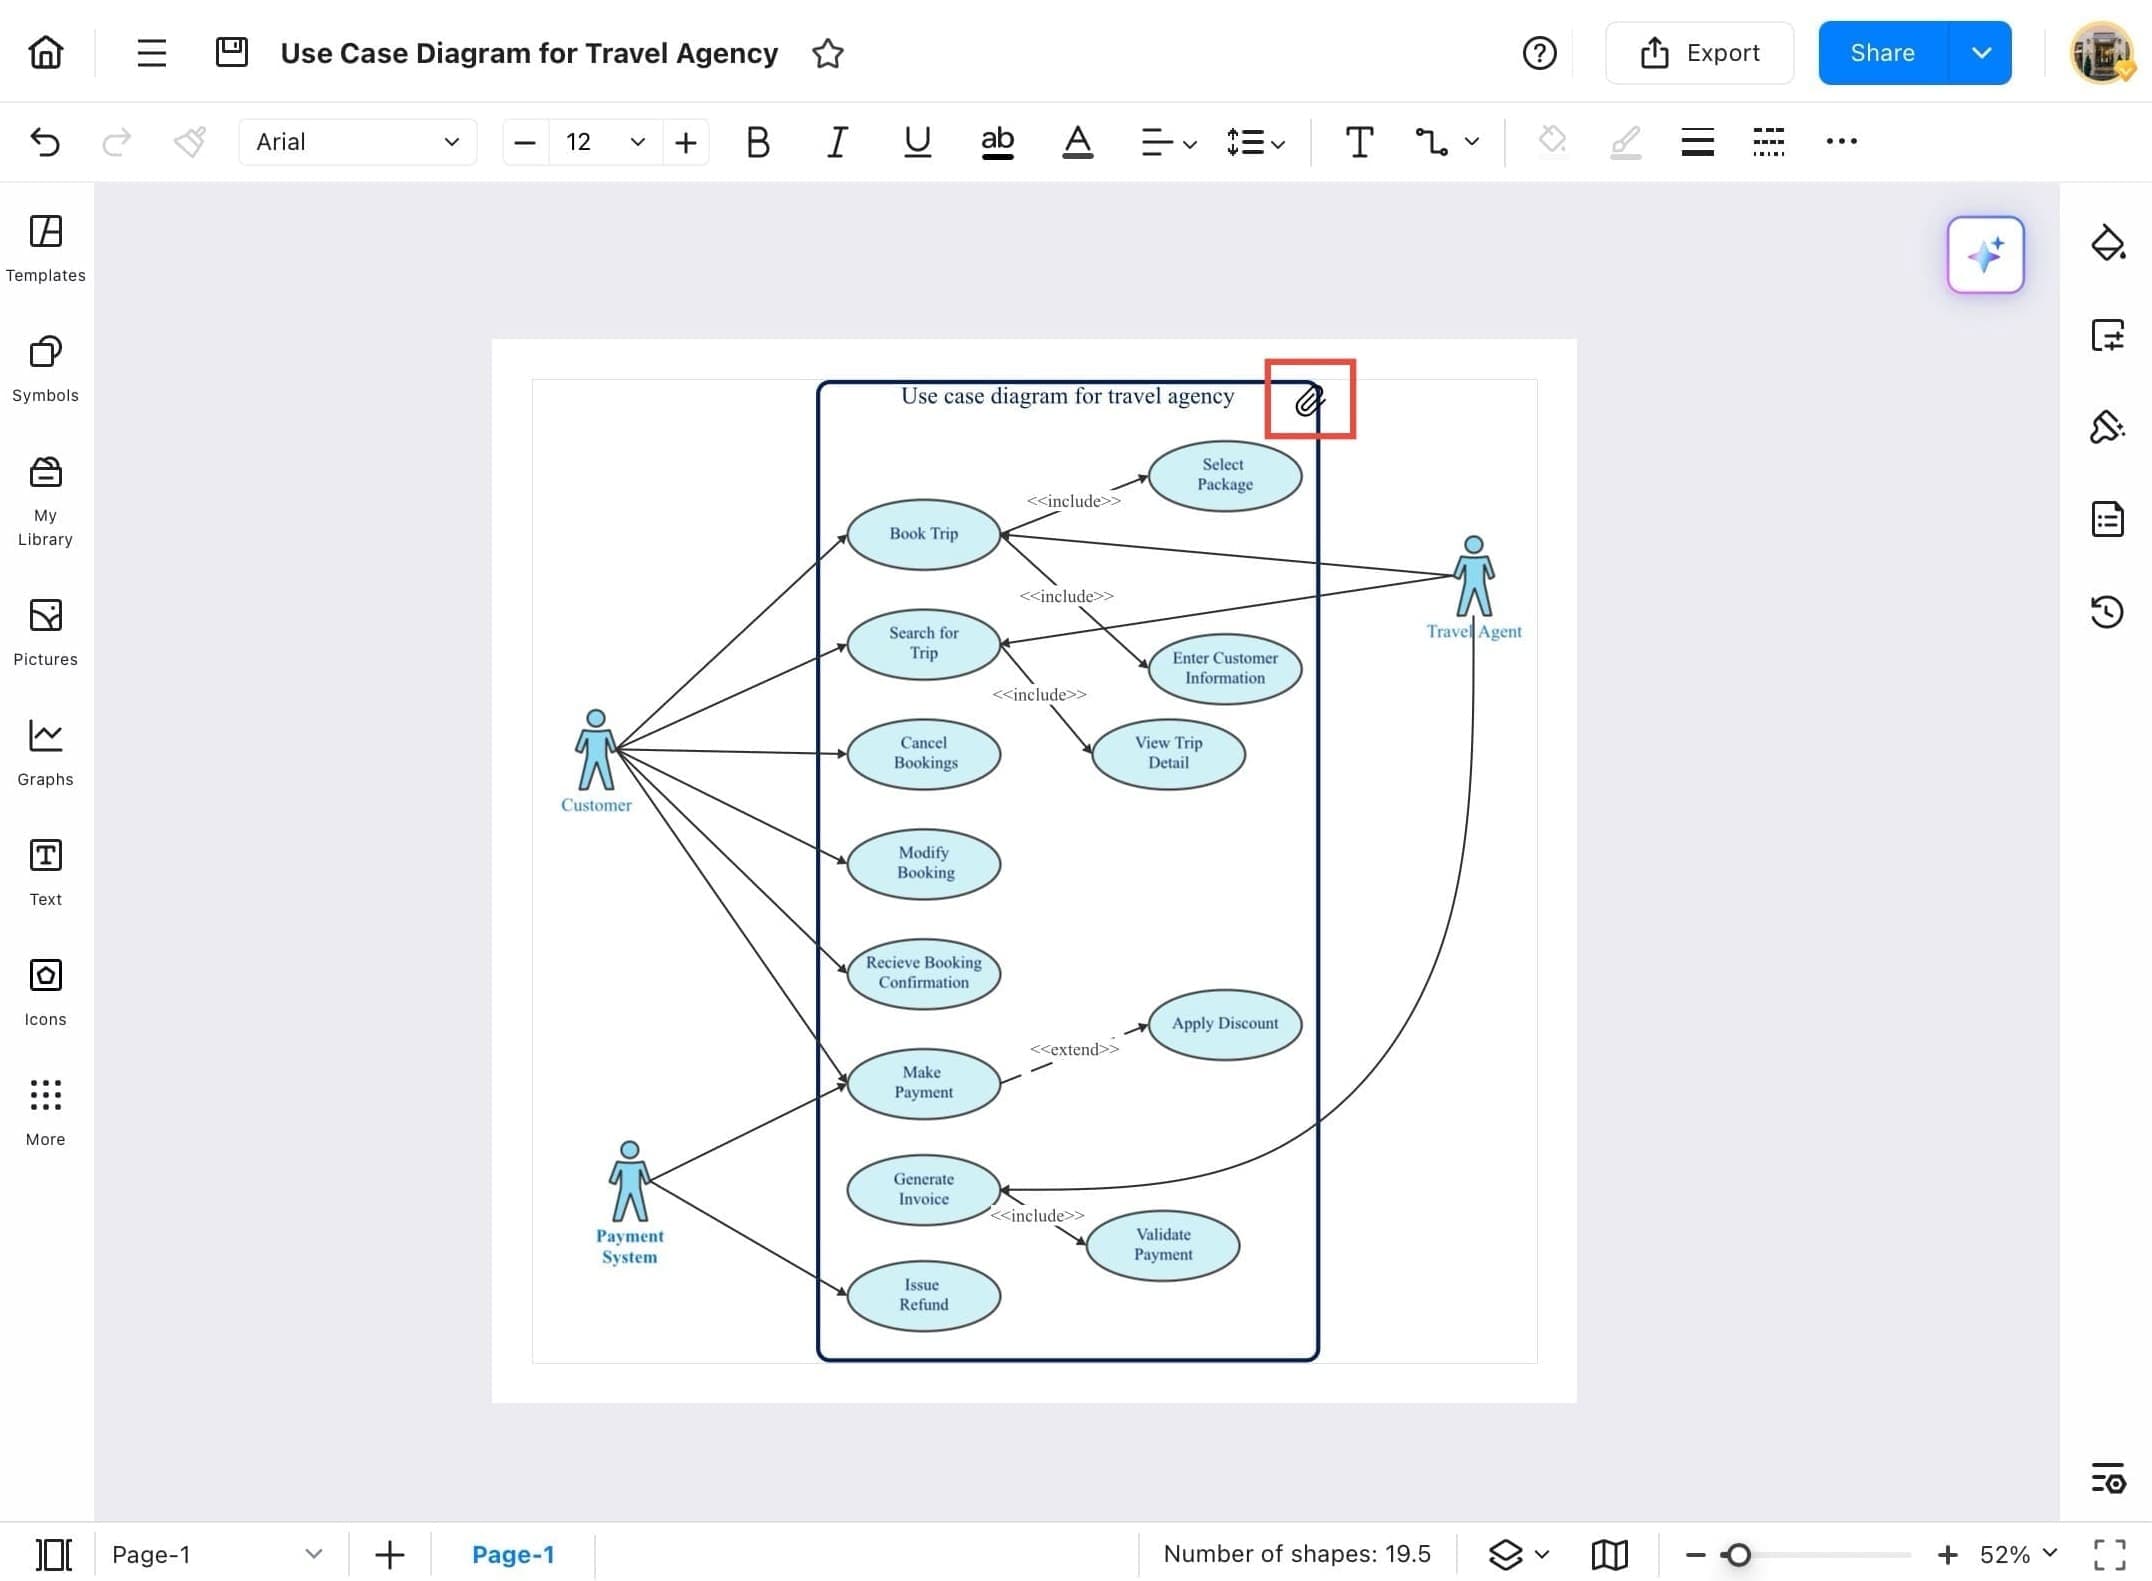Open the Graphs panel in the sidebar
Viewport: 2152px width, 1581px height.
point(44,750)
